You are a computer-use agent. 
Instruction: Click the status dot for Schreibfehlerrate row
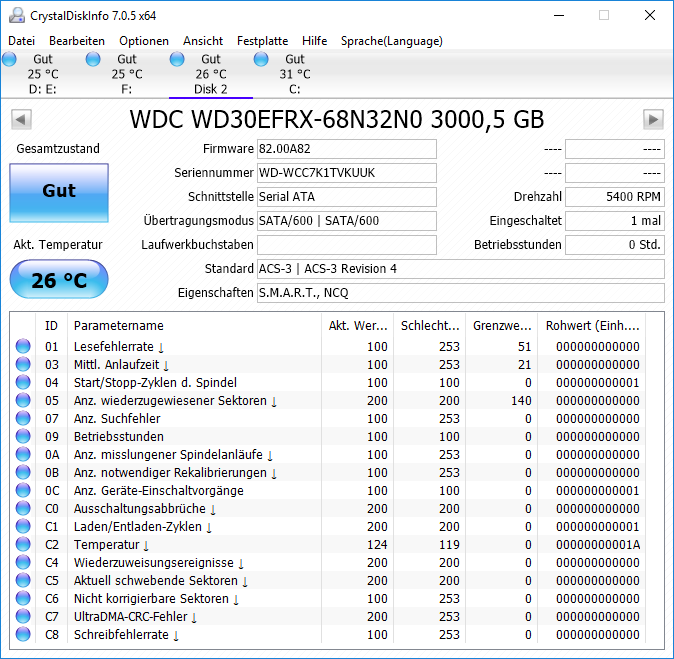click(x=23, y=634)
